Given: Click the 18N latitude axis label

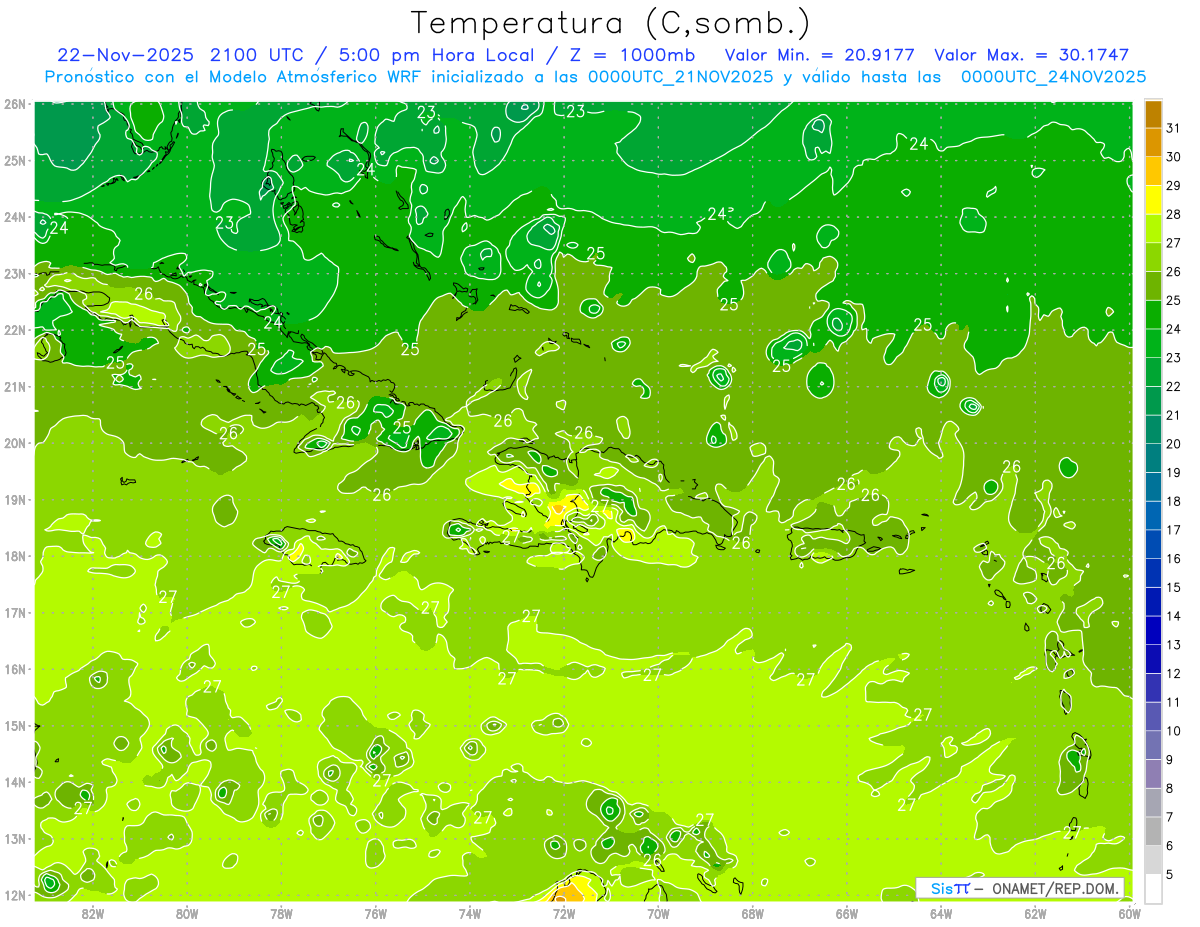Looking at the screenshot, I should [x=14, y=556].
